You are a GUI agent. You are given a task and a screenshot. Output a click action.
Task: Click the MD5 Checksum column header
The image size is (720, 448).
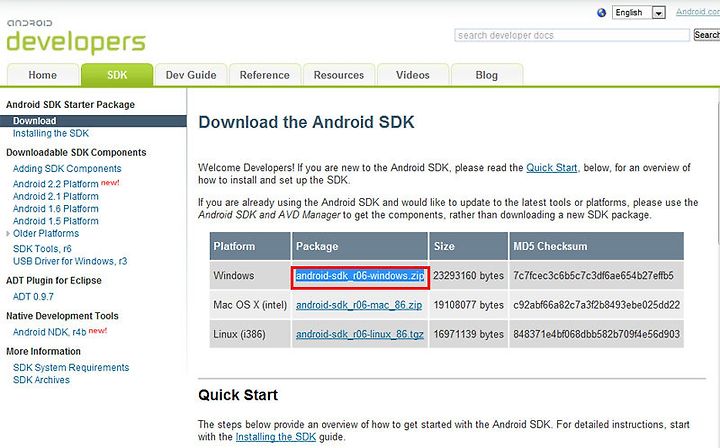click(596, 246)
